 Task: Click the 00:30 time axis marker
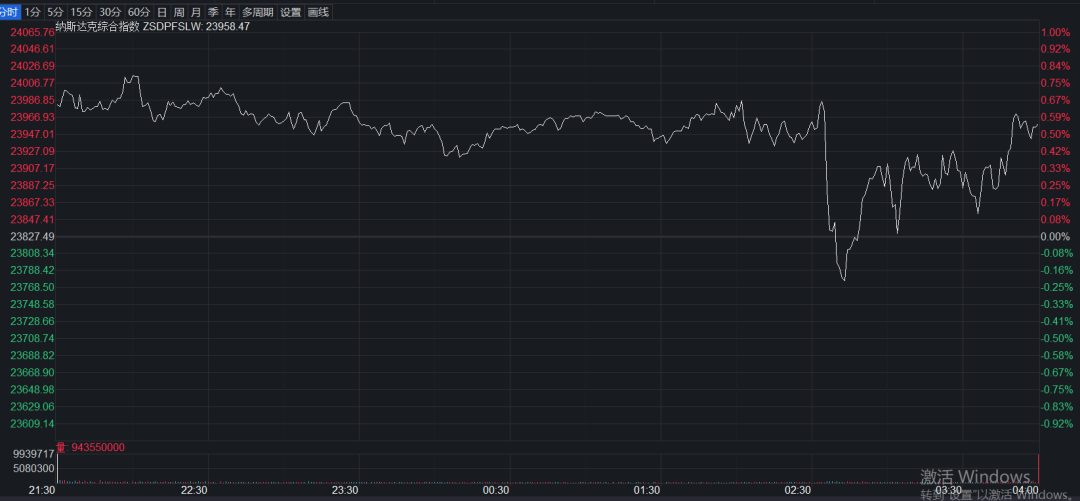tap(496, 490)
